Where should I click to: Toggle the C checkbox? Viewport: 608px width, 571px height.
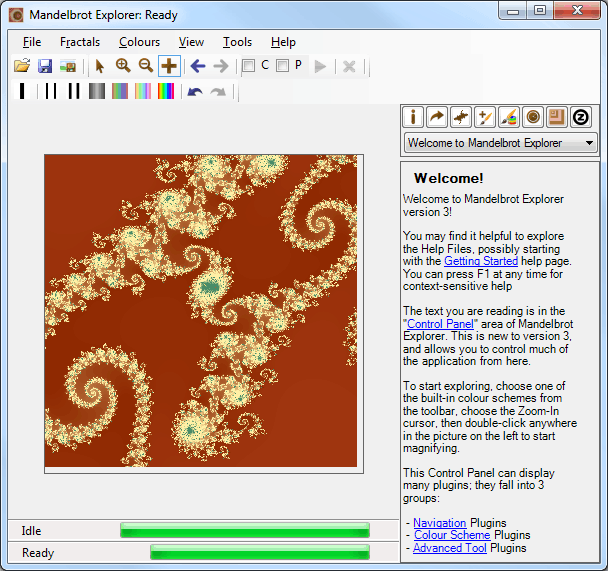pyautogui.click(x=249, y=66)
